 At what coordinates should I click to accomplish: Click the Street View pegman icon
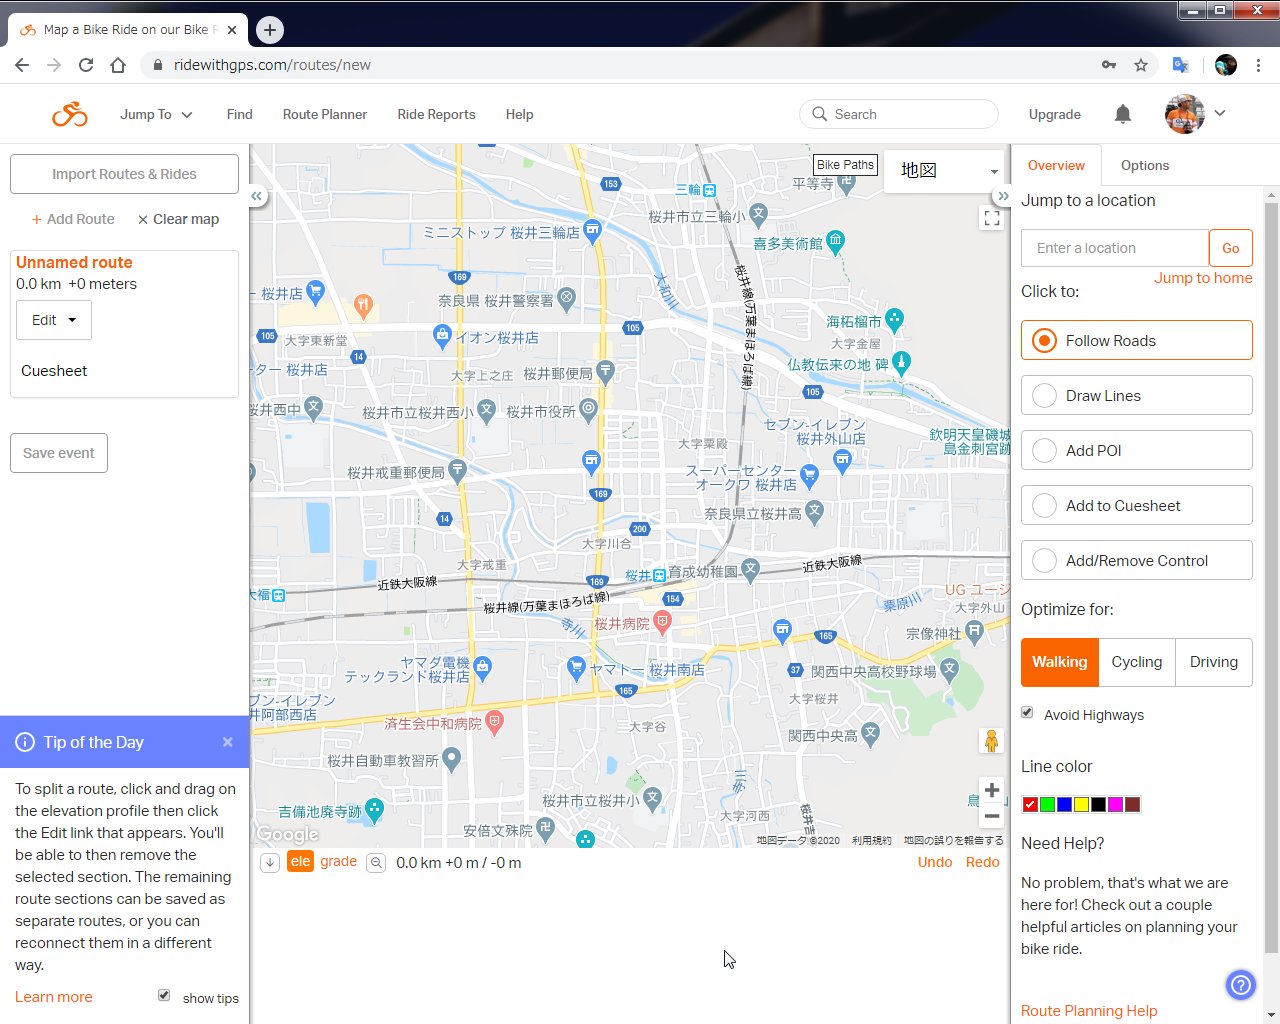(x=991, y=741)
